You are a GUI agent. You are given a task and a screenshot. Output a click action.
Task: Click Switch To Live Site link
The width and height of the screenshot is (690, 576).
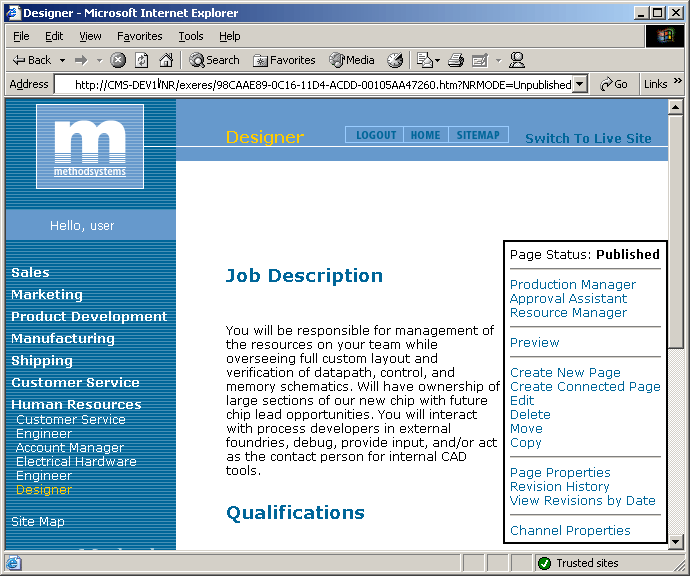[588, 139]
